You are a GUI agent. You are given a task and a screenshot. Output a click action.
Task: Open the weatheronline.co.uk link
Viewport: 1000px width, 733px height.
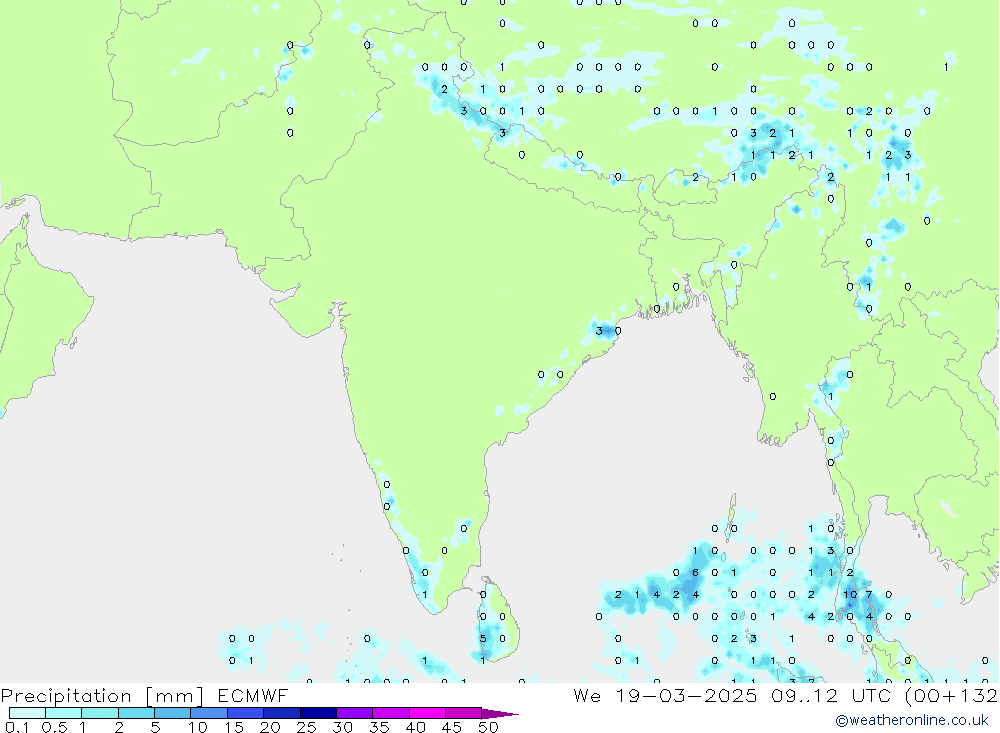[x=912, y=720]
